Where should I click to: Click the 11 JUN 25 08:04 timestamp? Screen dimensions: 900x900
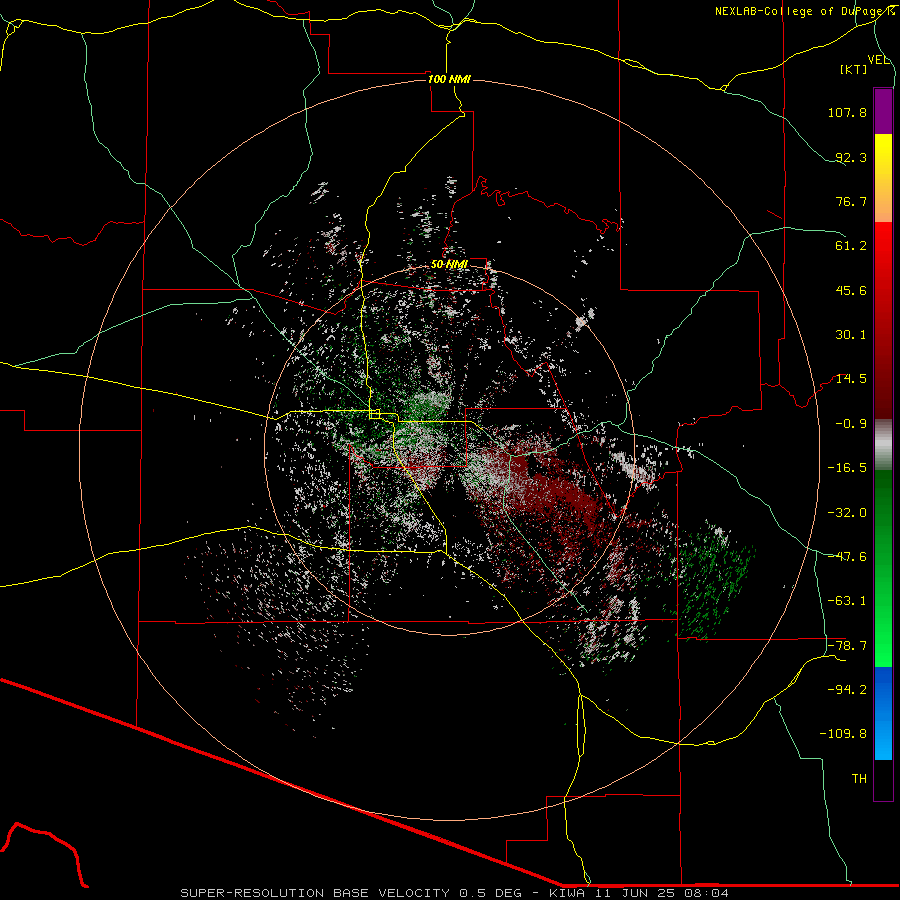pos(661,893)
